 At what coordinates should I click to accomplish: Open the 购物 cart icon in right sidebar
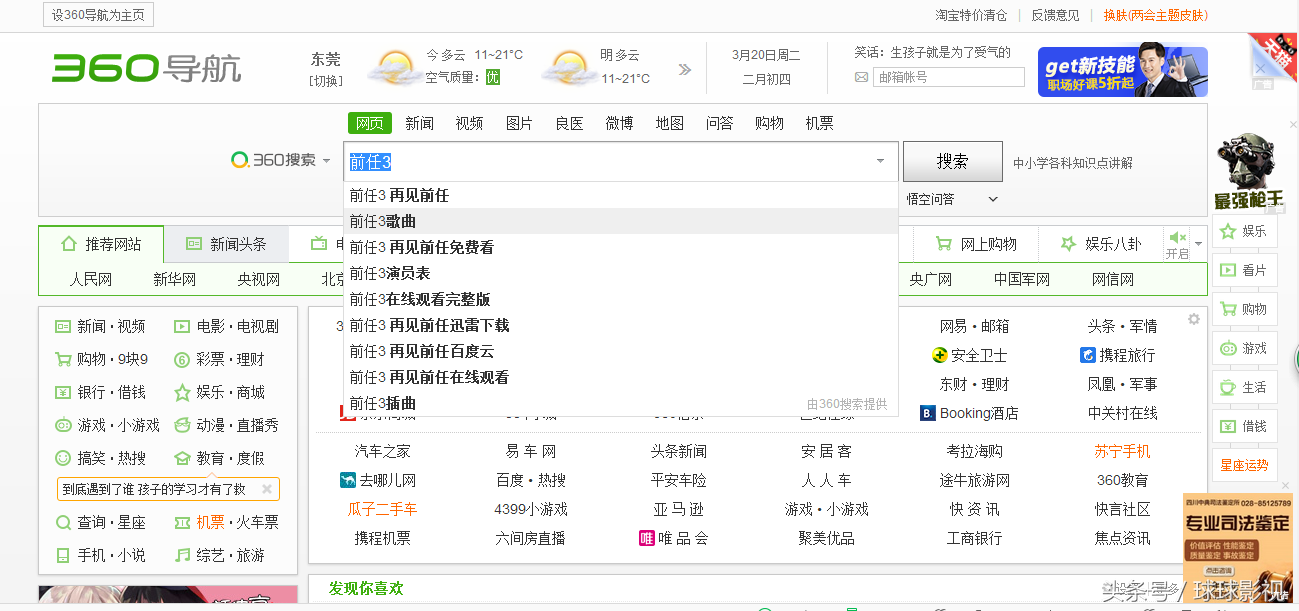(x=1227, y=309)
